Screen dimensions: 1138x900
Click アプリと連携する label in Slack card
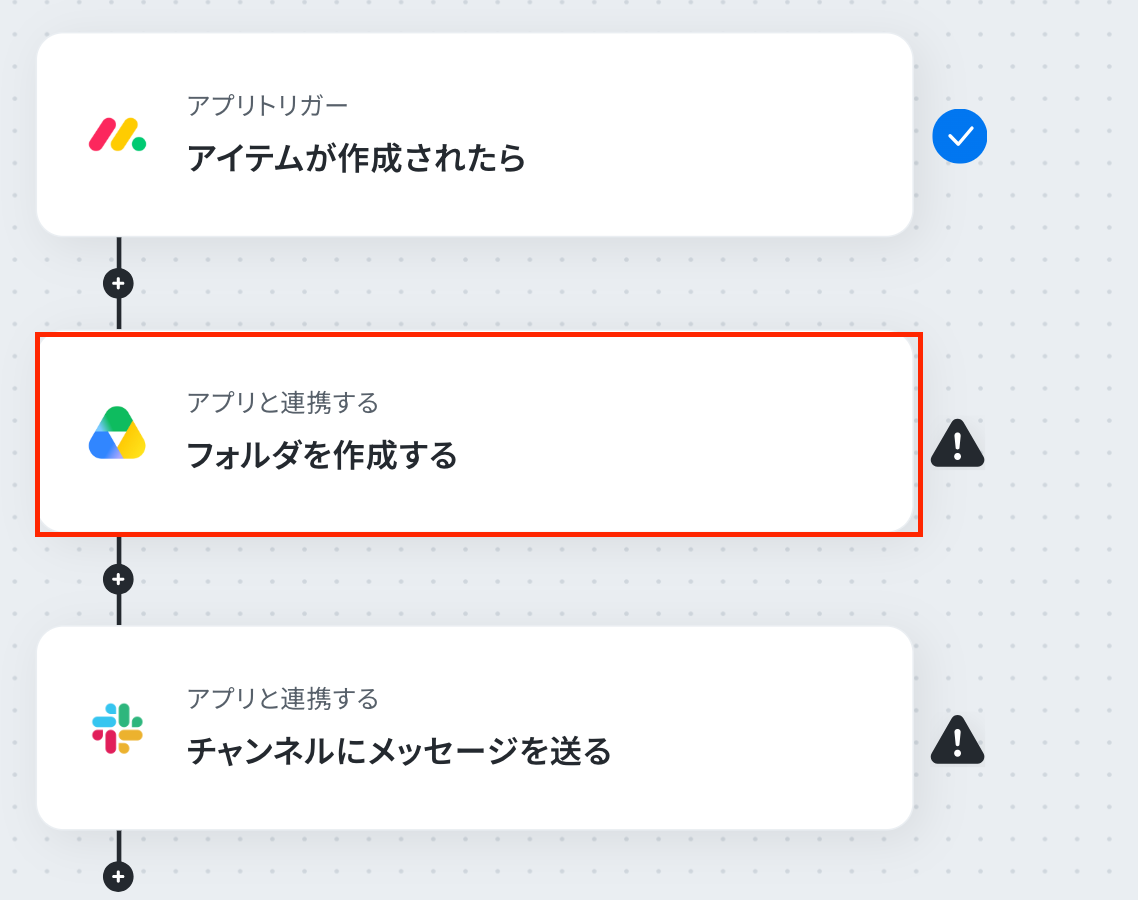283,698
